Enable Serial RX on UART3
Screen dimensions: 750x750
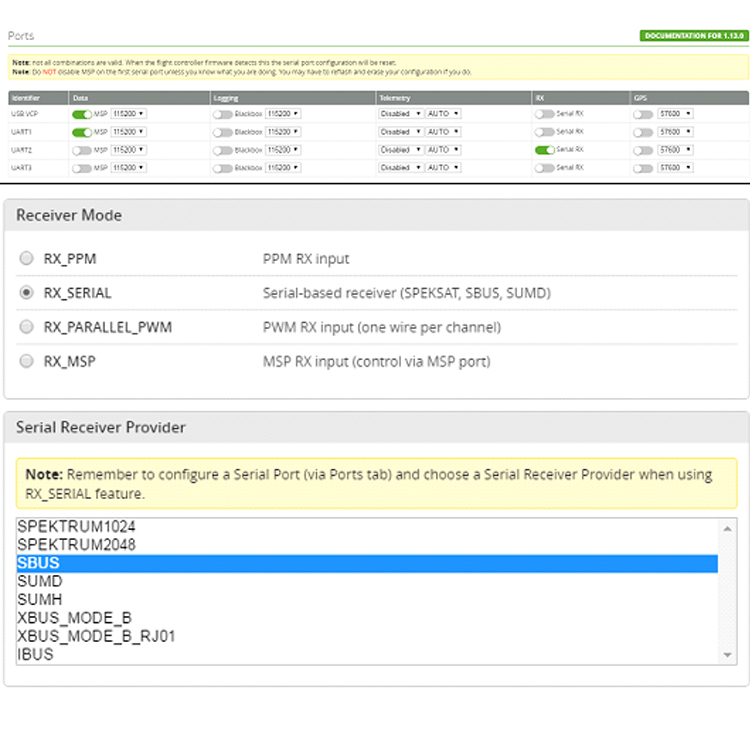tap(544, 168)
